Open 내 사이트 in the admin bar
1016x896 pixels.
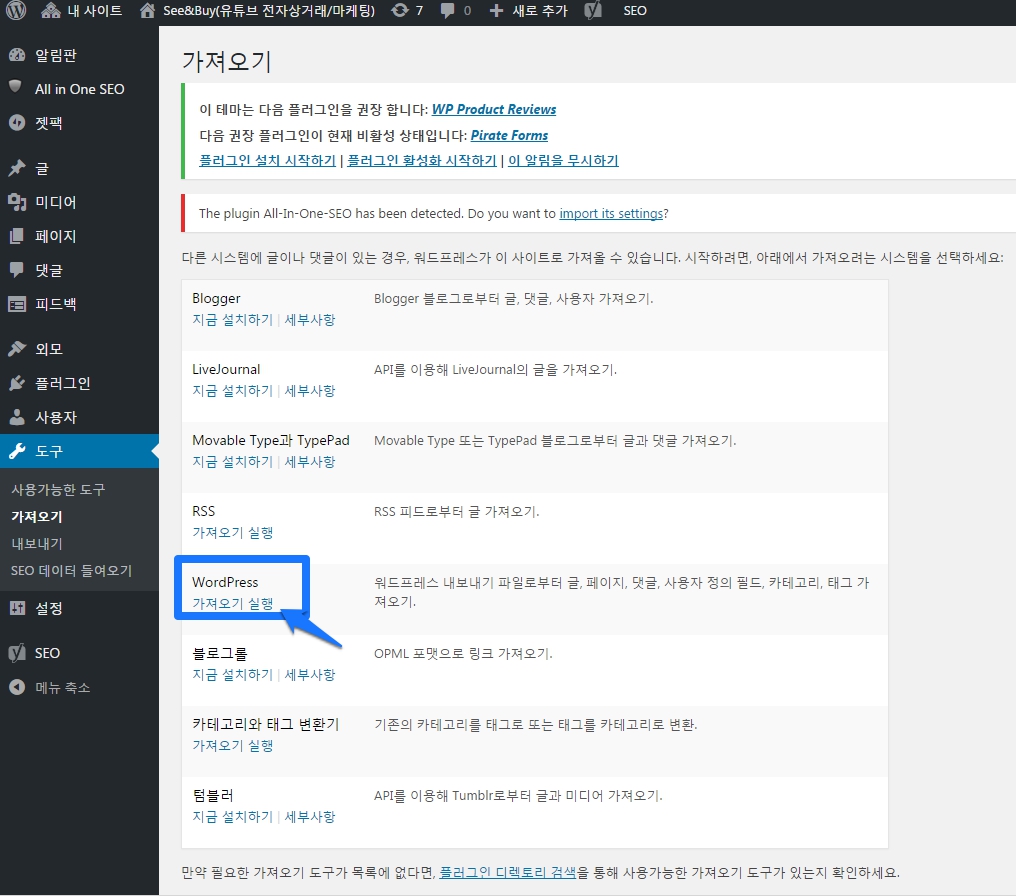[82, 11]
